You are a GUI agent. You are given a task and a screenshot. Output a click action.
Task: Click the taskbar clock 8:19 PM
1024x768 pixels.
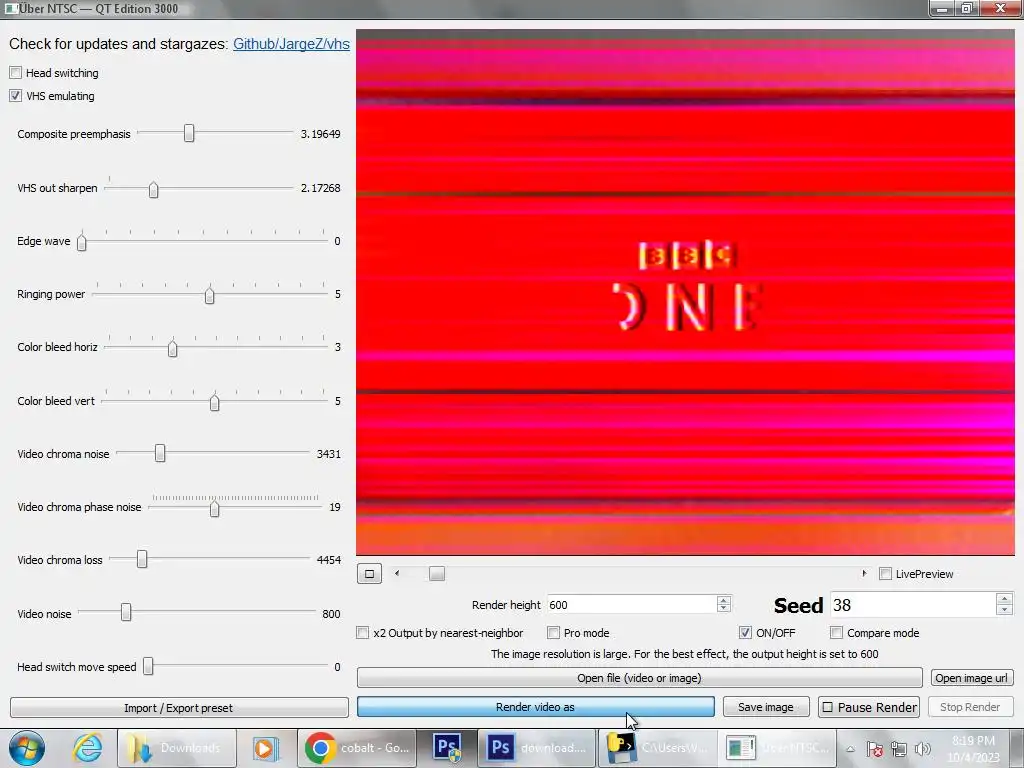(x=973, y=748)
